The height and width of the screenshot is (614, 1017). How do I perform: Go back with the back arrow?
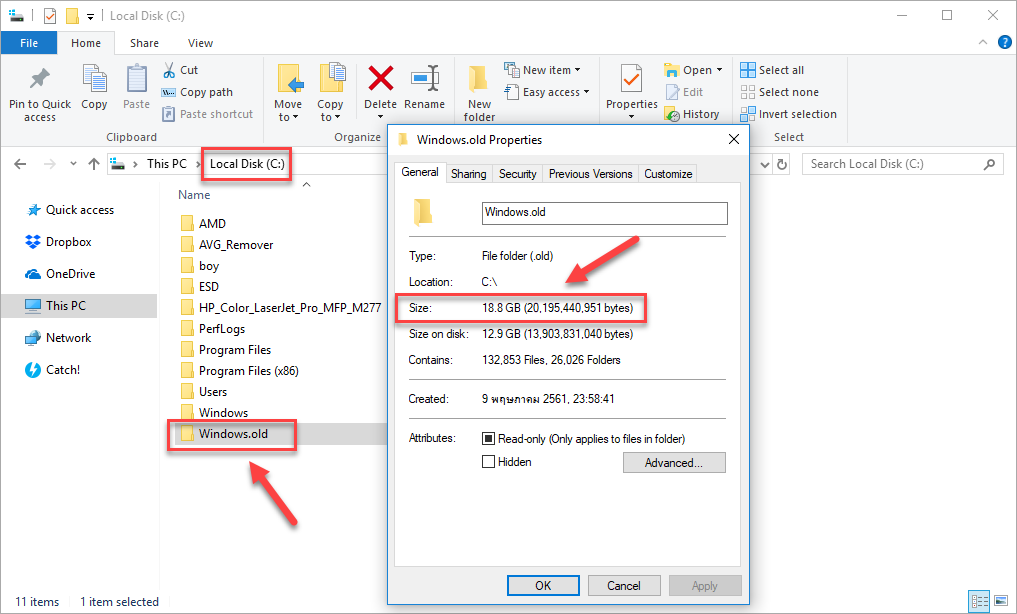point(20,164)
